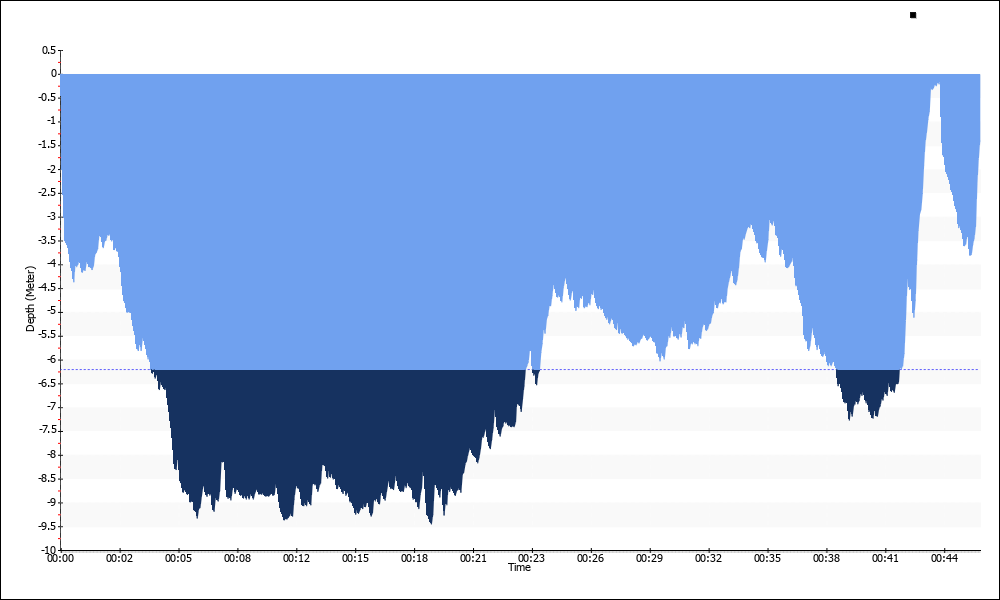This screenshot has height=600, width=1000.
Task: Click the '-4' depth axis label
Action: click(51, 264)
